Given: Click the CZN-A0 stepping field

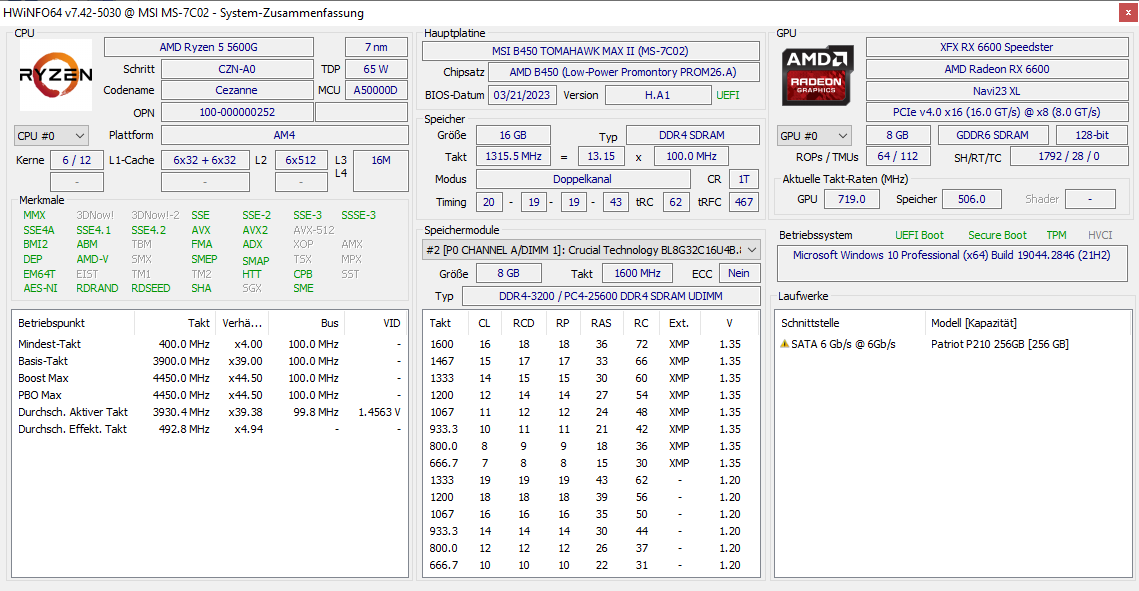Looking at the screenshot, I should pyautogui.click(x=237, y=69).
